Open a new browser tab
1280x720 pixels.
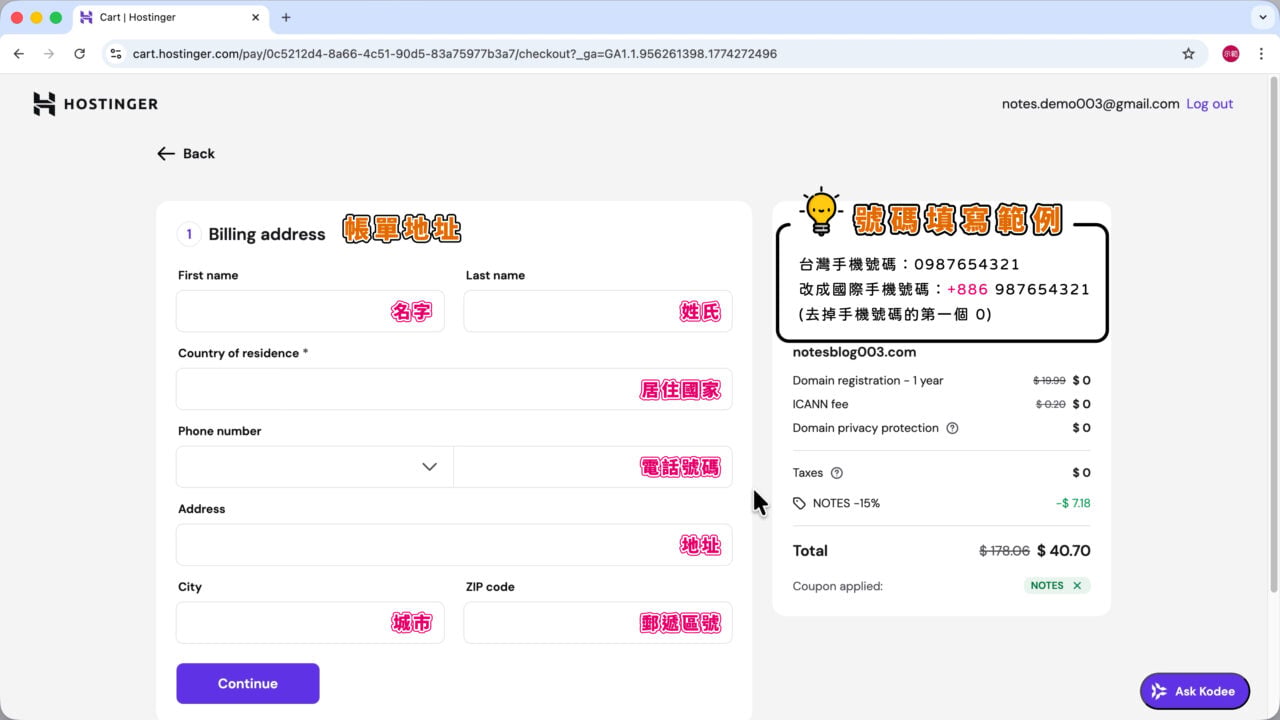[286, 18]
